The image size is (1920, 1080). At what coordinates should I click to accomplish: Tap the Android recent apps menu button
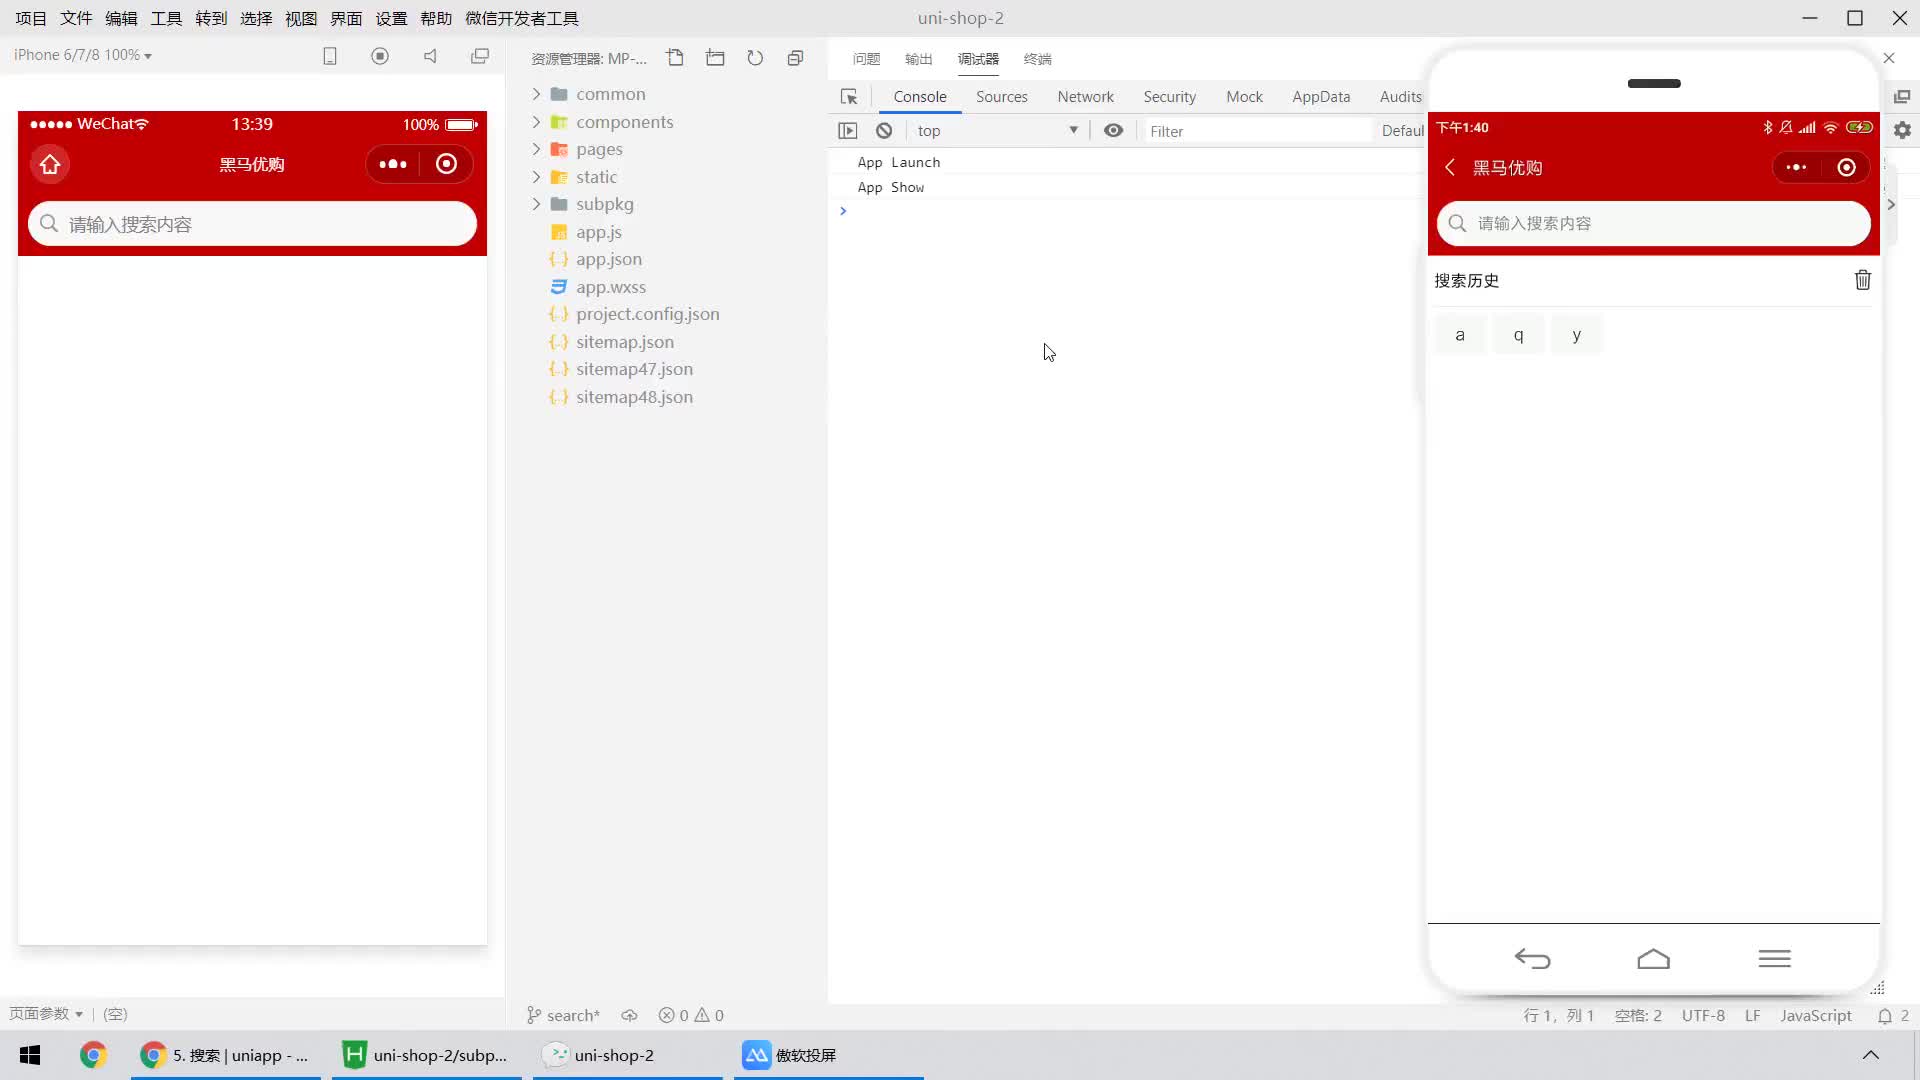point(1774,959)
